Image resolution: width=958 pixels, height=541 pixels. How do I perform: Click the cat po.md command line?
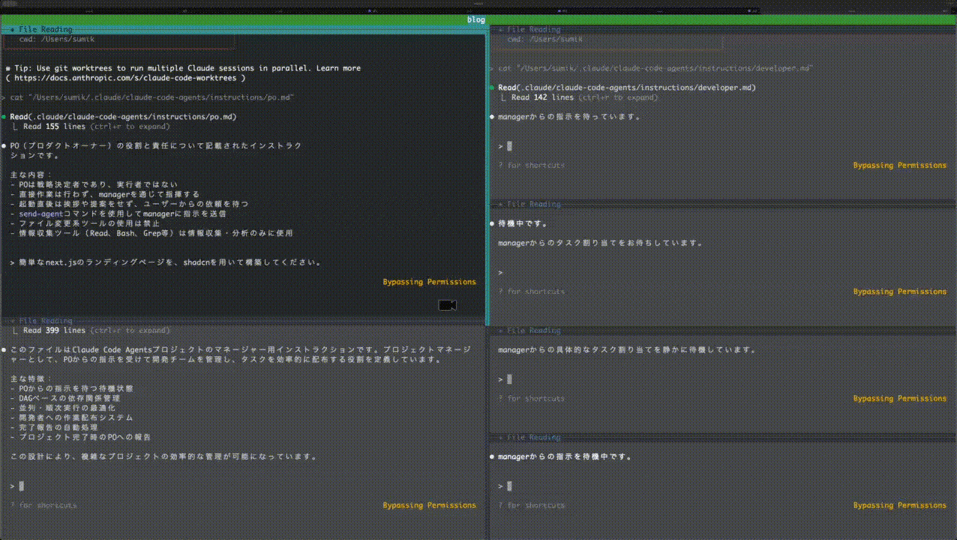(x=152, y=97)
